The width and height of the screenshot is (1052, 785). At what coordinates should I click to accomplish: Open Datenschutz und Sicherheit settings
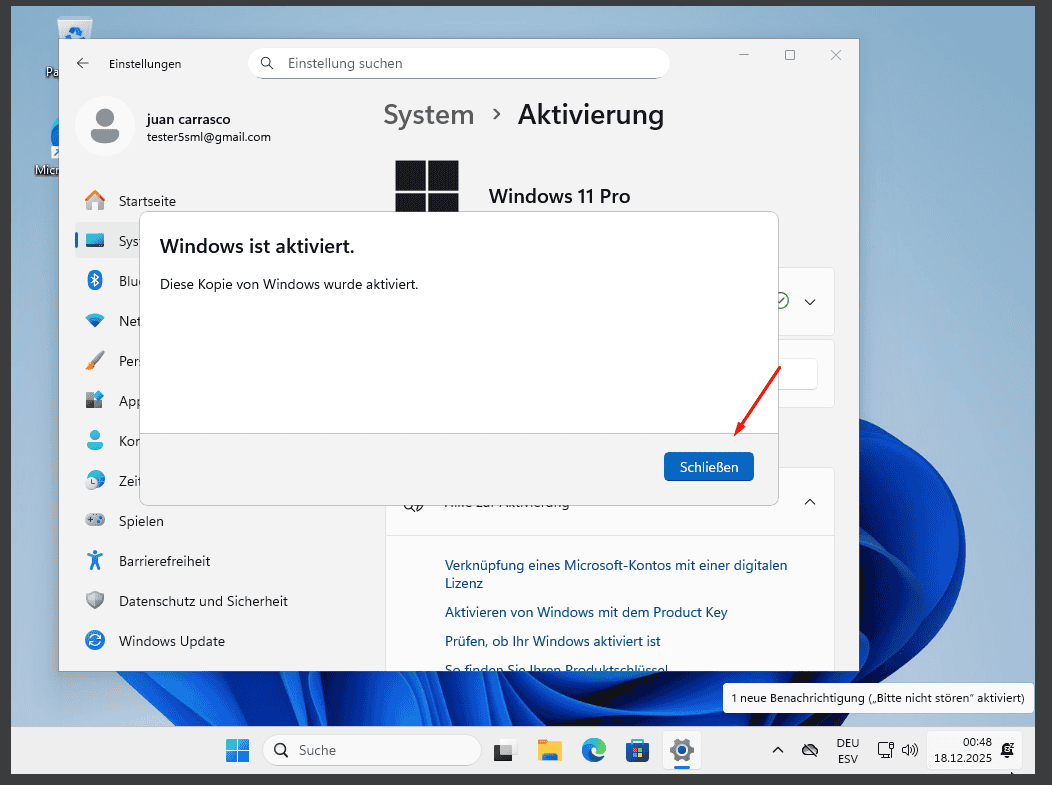(x=203, y=601)
